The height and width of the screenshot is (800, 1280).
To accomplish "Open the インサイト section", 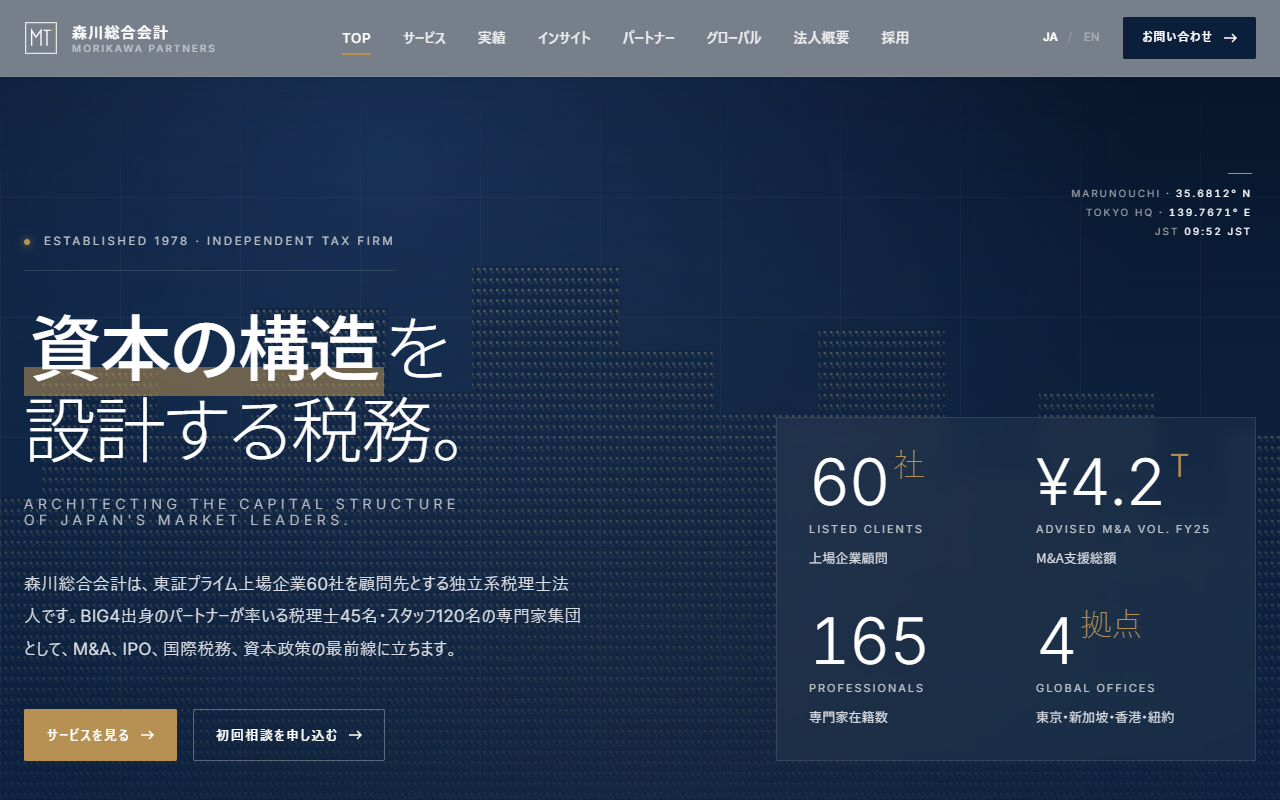I will pos(564,38).
